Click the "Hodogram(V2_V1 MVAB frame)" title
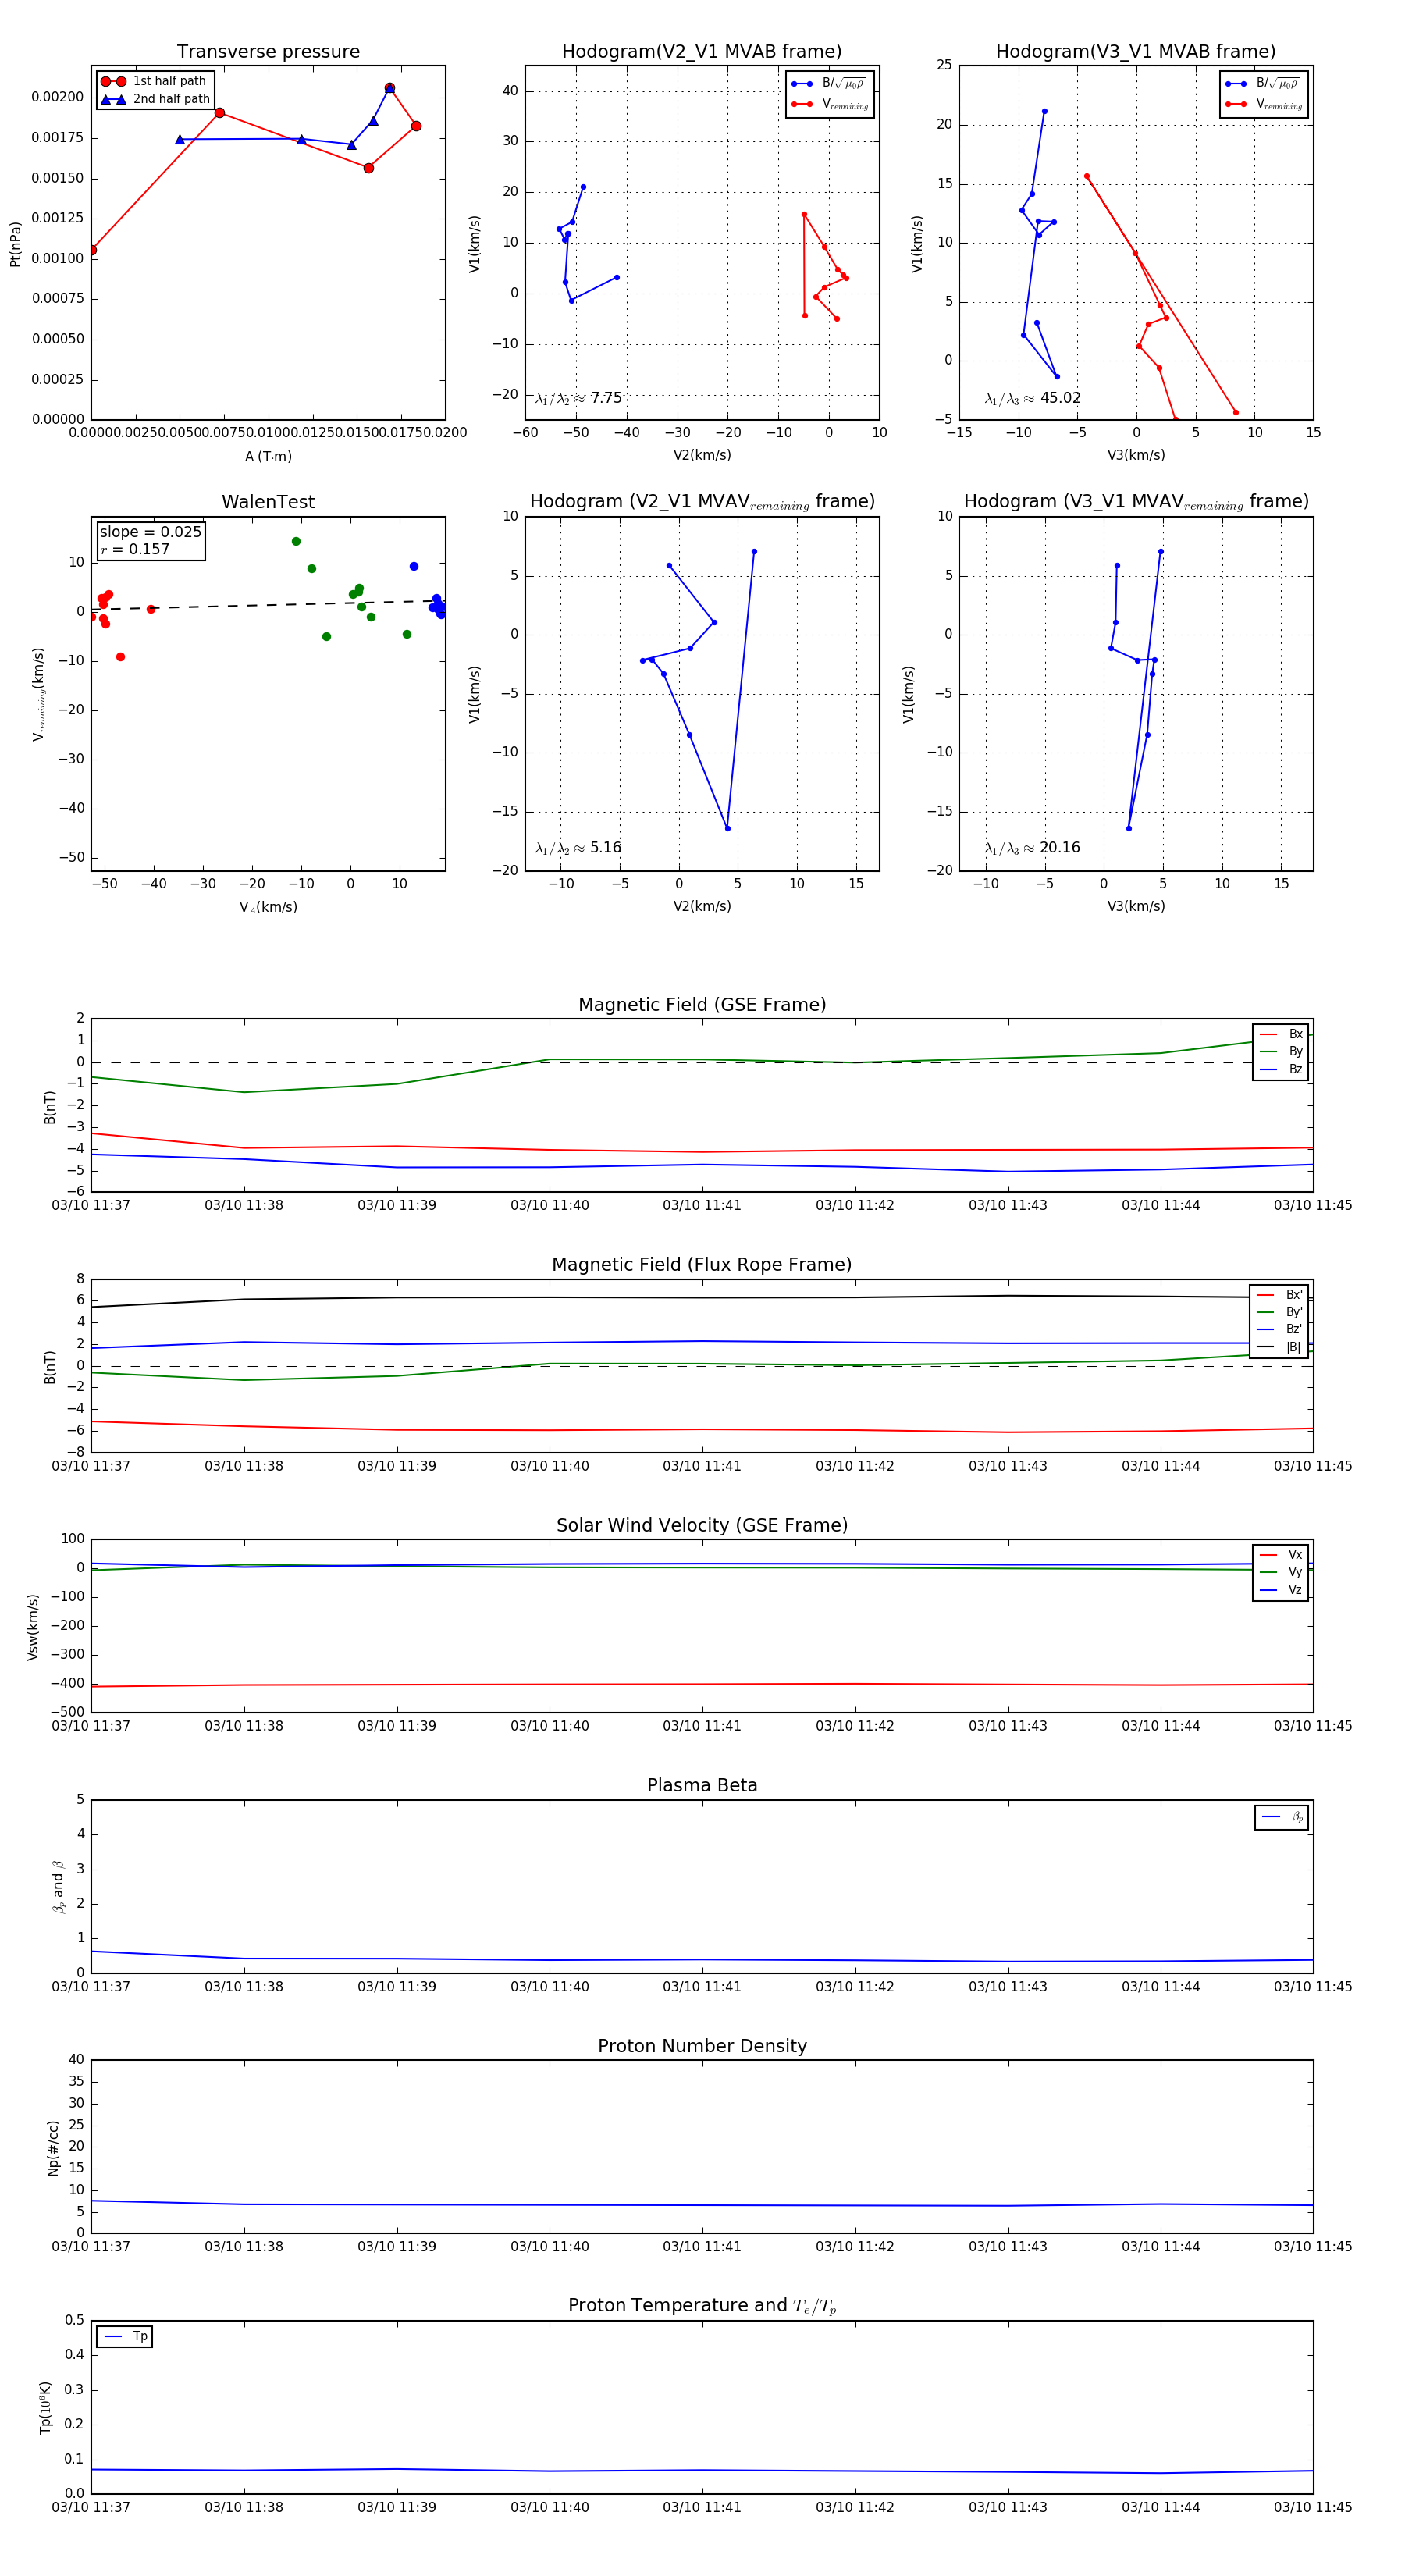Image resolution: width=1405 pixels, height=2576 pixels. tap(702, 52)
